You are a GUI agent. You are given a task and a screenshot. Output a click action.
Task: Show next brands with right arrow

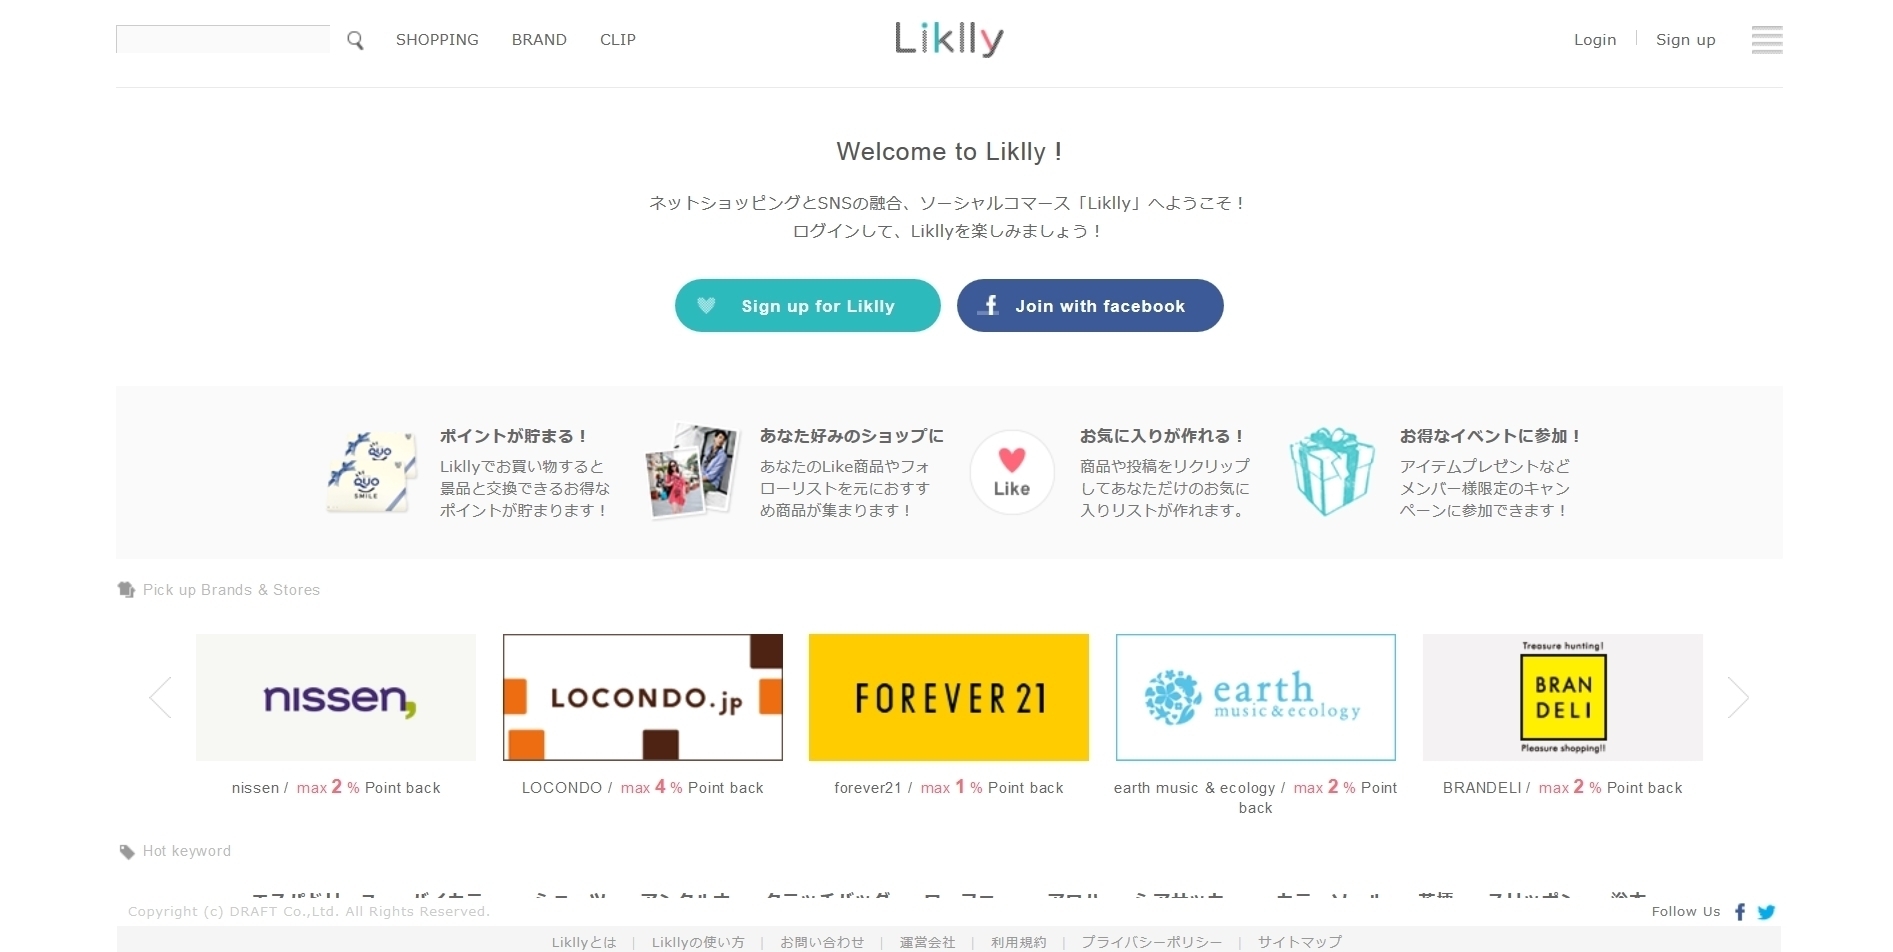tap(1738, 697)
